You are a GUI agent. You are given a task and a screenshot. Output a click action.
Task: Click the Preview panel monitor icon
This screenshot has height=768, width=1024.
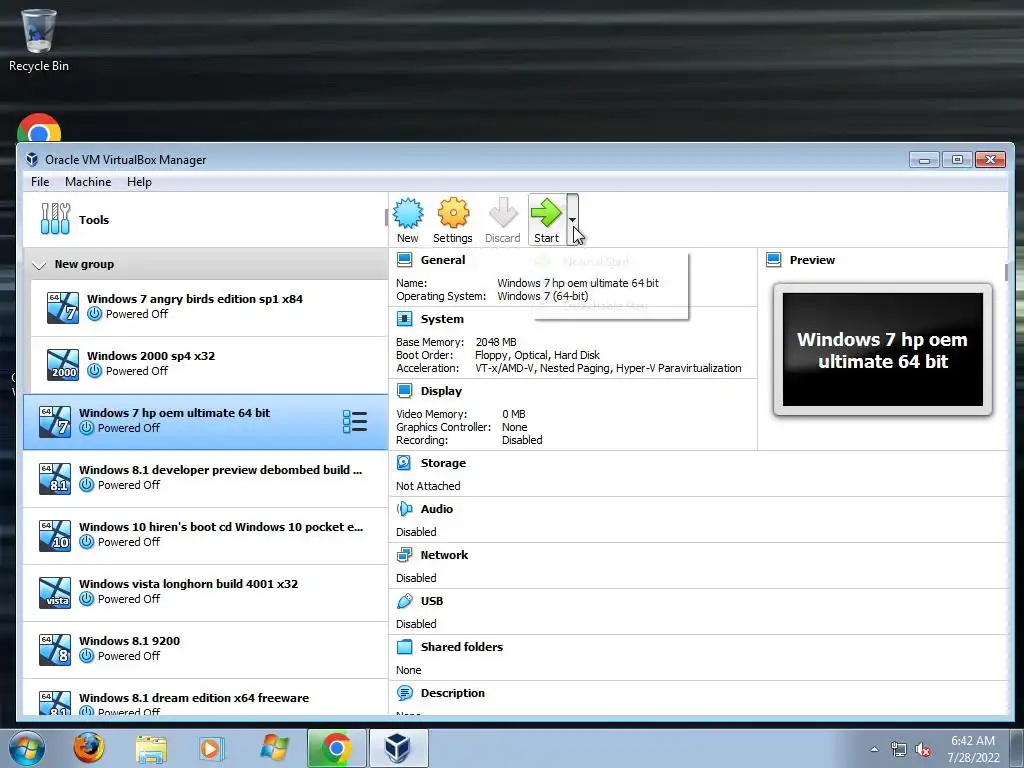coord(774,260)
